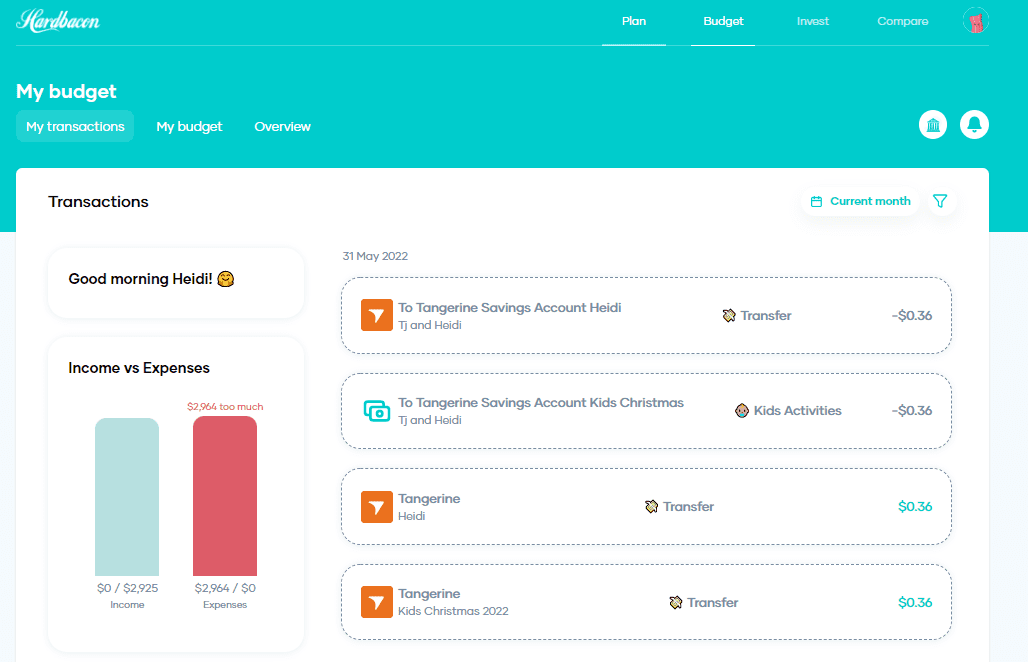Image resolution: width=1028 pixels, height=662 pixels.
Task: Switch to the My budget tab
Action: (x=189, y=127)
